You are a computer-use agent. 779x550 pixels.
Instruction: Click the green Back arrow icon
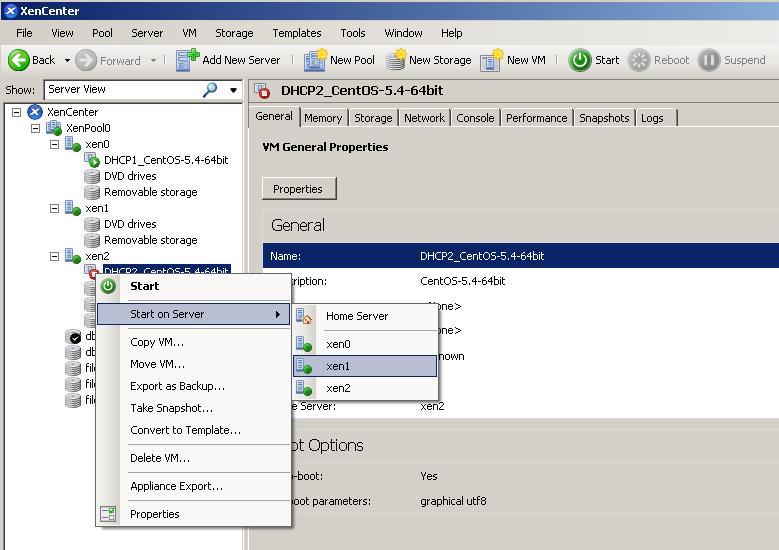tap(19, 60)
